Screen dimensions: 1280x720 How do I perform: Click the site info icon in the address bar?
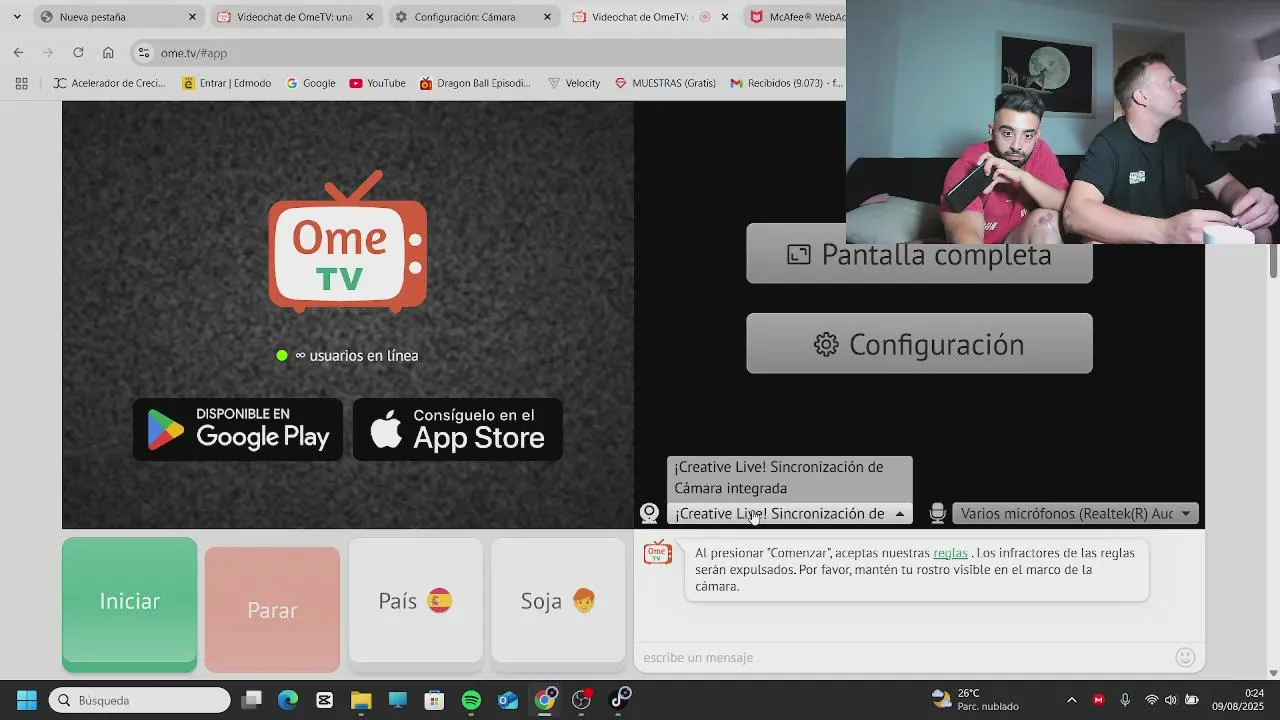[x=144, y=53]
